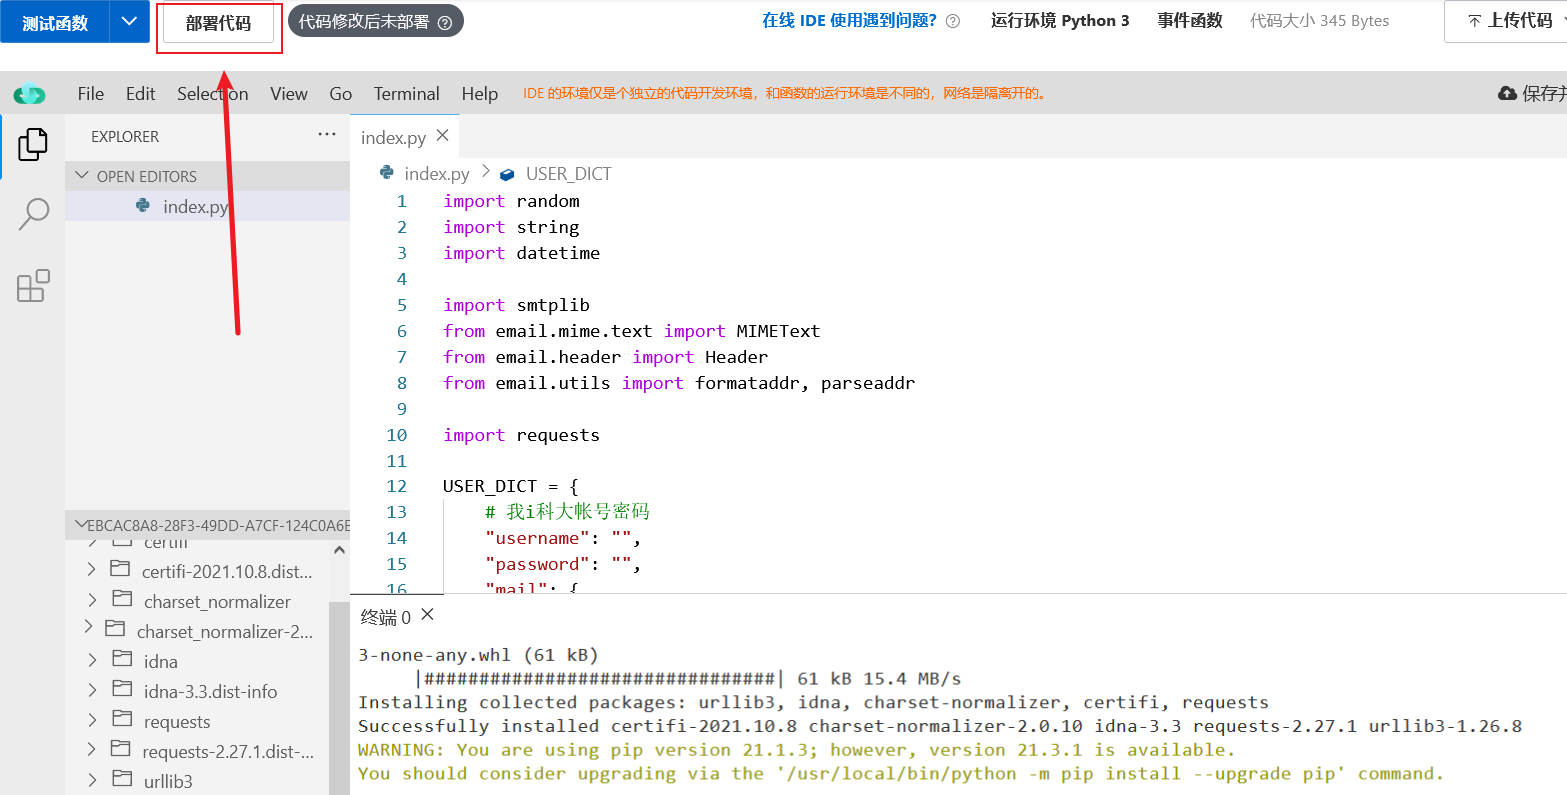Click the '"username": "",' code line
This screenshot has width=1567, height=795.
tap(563, 538)
